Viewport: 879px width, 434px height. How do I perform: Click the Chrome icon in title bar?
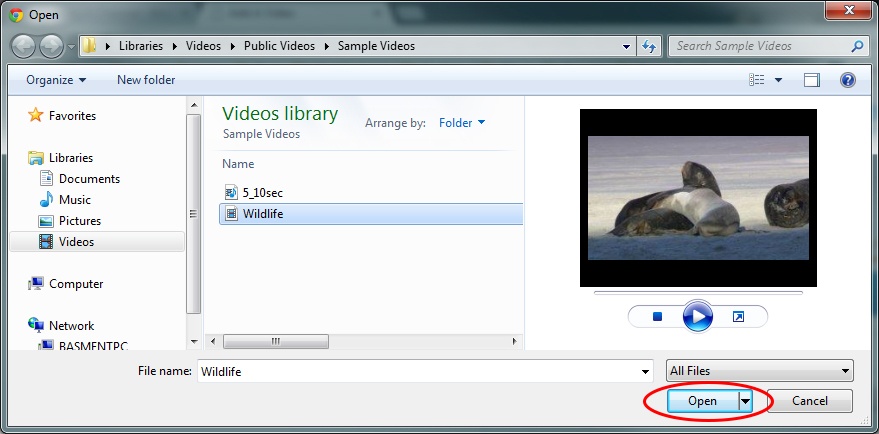(x=16, y=15)
